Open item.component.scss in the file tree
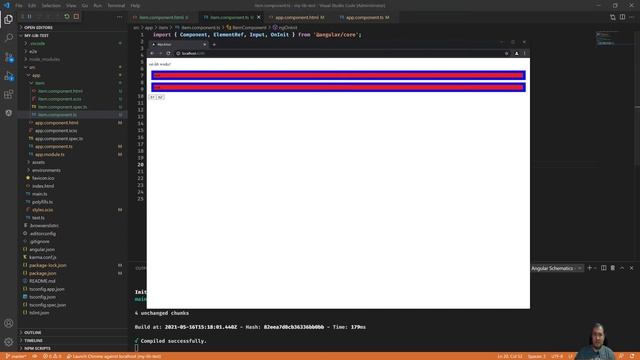This screenshot has height=360, width=640. [60, 99]
